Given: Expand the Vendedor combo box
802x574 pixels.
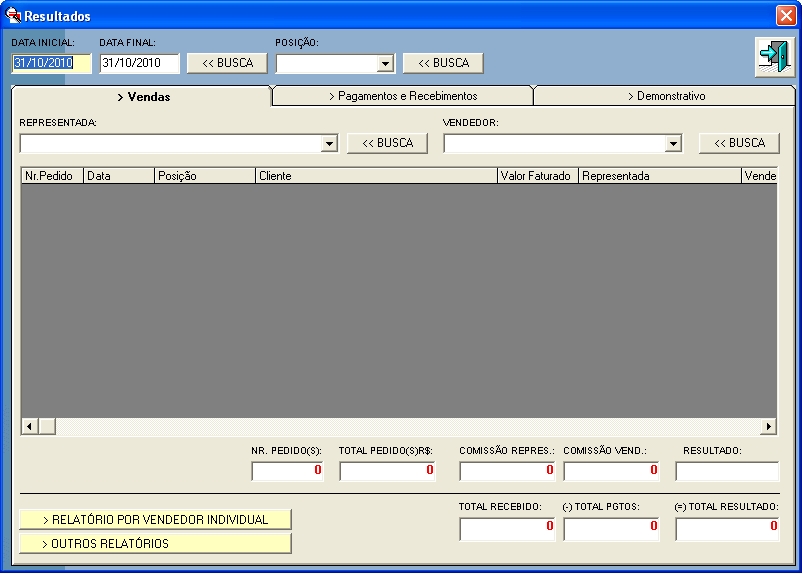Looking at the screenshot, I should (x=673, y=144).
